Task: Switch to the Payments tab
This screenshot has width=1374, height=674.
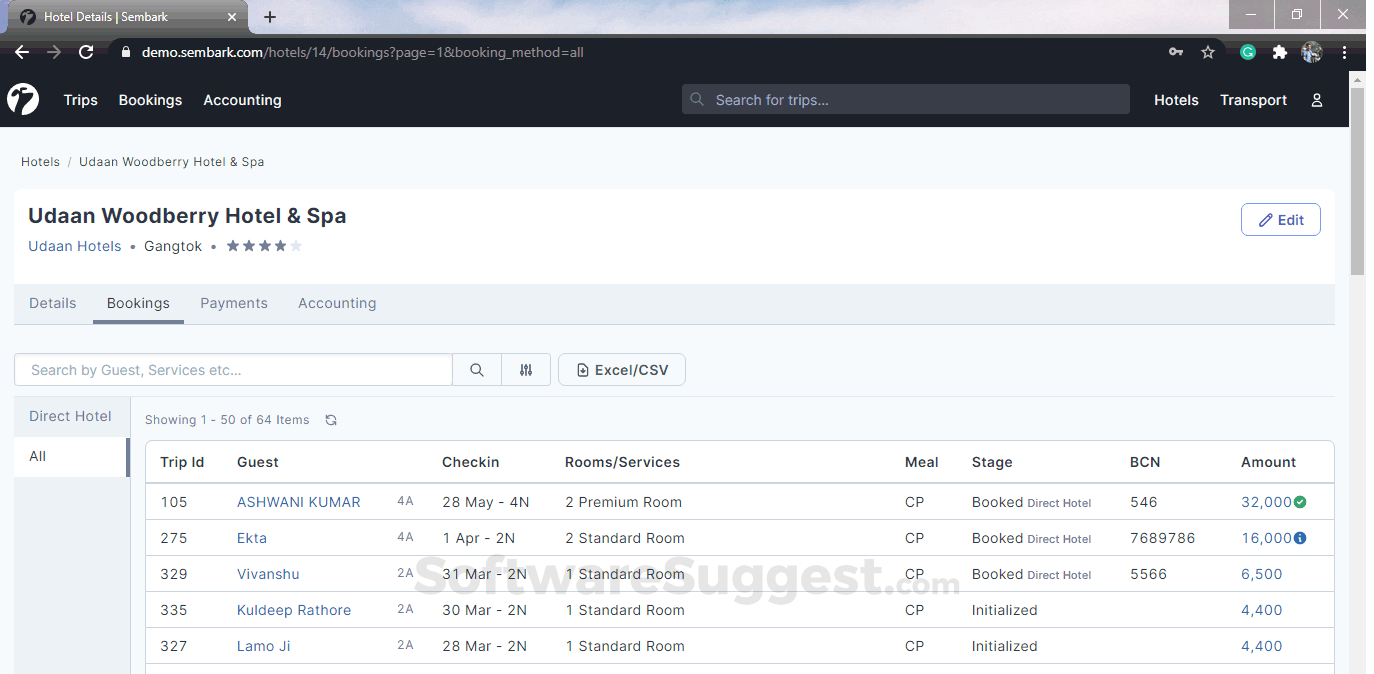Action: click(x=234, y=303)
